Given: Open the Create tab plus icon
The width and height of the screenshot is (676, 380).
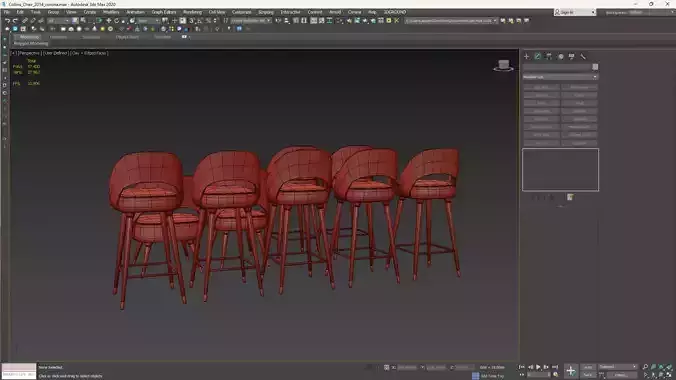Looking at the screenshot, I should click(526, 57).
